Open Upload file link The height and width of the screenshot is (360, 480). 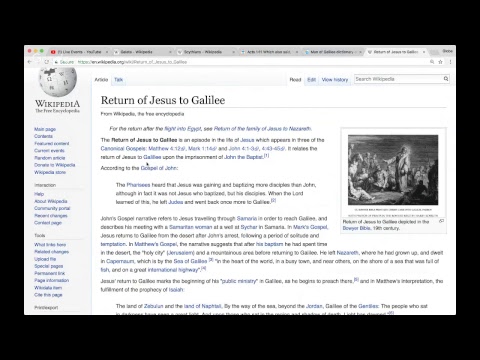coord(45,259)
